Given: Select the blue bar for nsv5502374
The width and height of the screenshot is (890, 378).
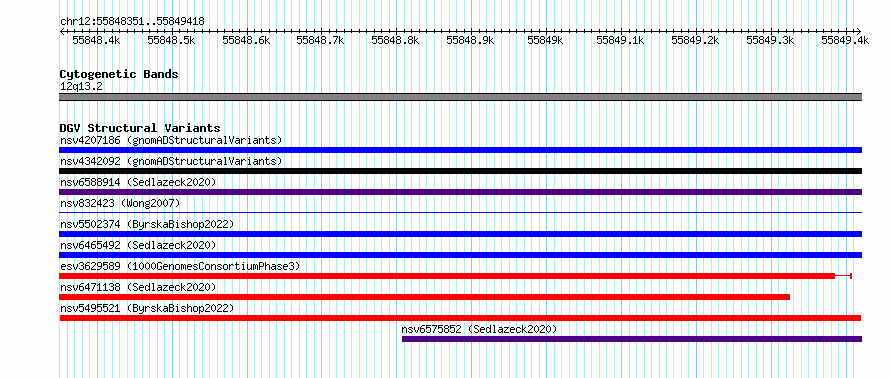Looking at the screenshot, I should pos(460,234).
